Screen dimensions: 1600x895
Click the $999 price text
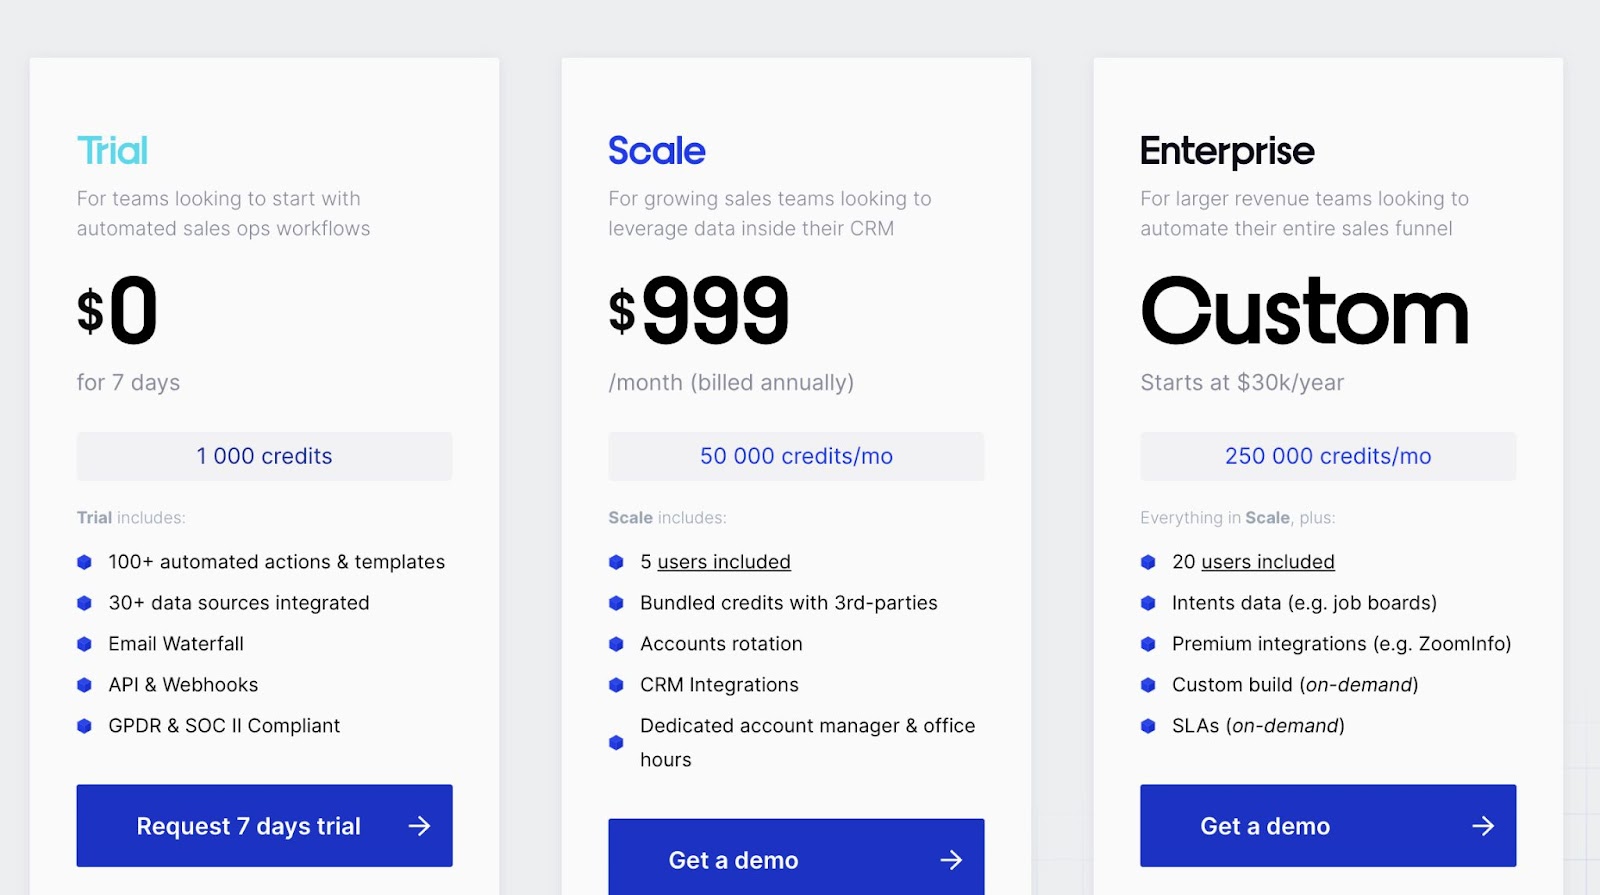[700, 311]
